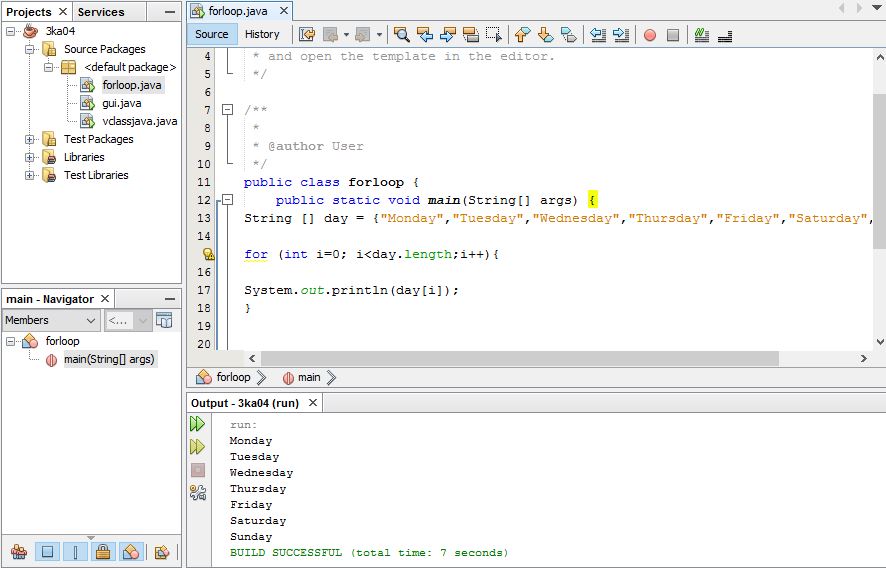Toggle Show Non-Public Members lock filter

[x=103, y=551]
